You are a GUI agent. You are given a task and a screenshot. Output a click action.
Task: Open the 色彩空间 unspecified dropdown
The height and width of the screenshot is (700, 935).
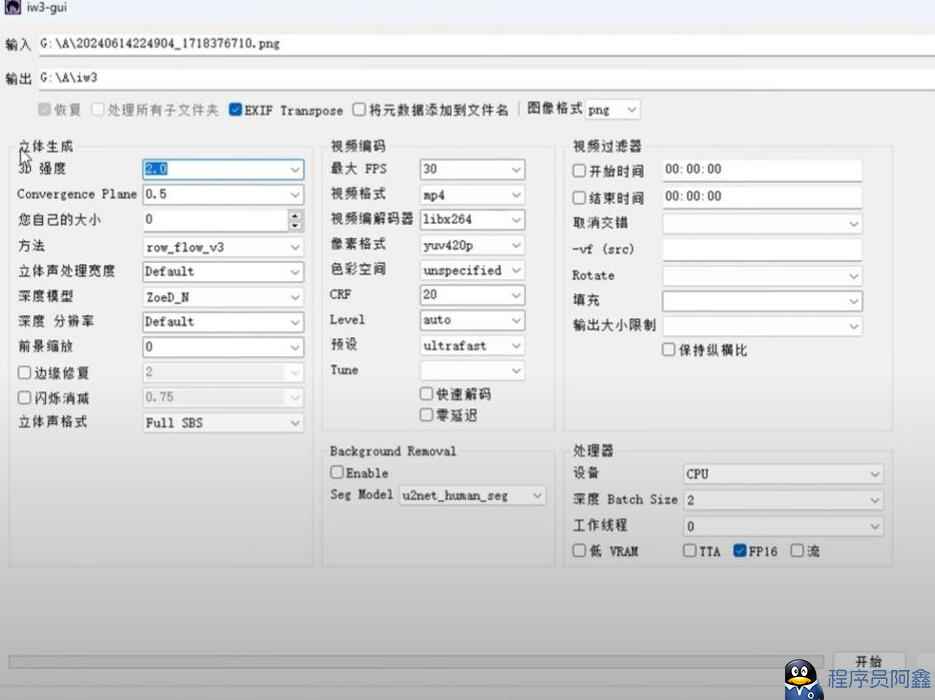pos(472,270)
